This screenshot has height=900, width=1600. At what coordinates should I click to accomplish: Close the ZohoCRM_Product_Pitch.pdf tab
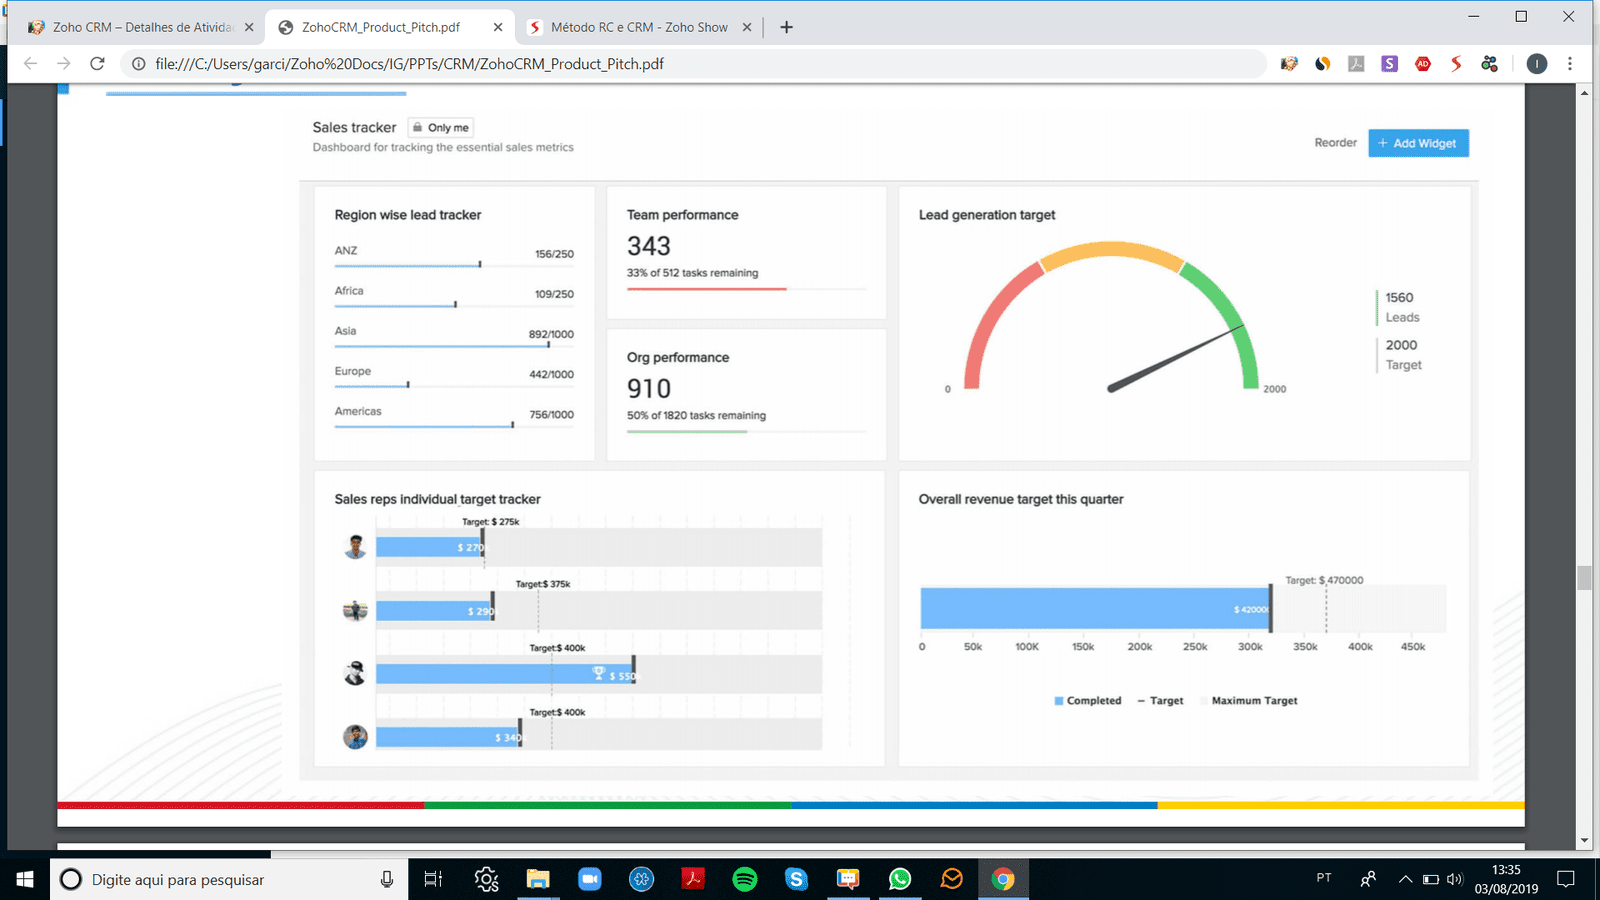coord(498,27)
